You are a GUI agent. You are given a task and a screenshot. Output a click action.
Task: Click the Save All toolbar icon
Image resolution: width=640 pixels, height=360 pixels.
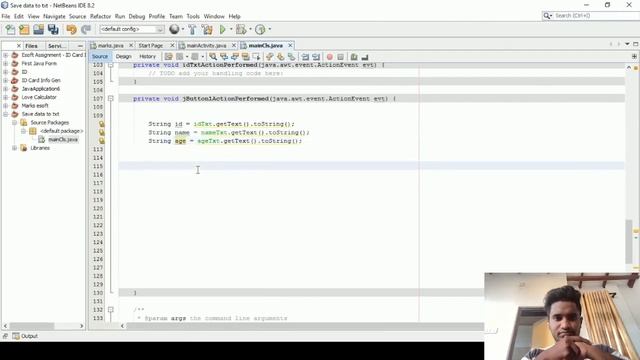tap(53, 29)
